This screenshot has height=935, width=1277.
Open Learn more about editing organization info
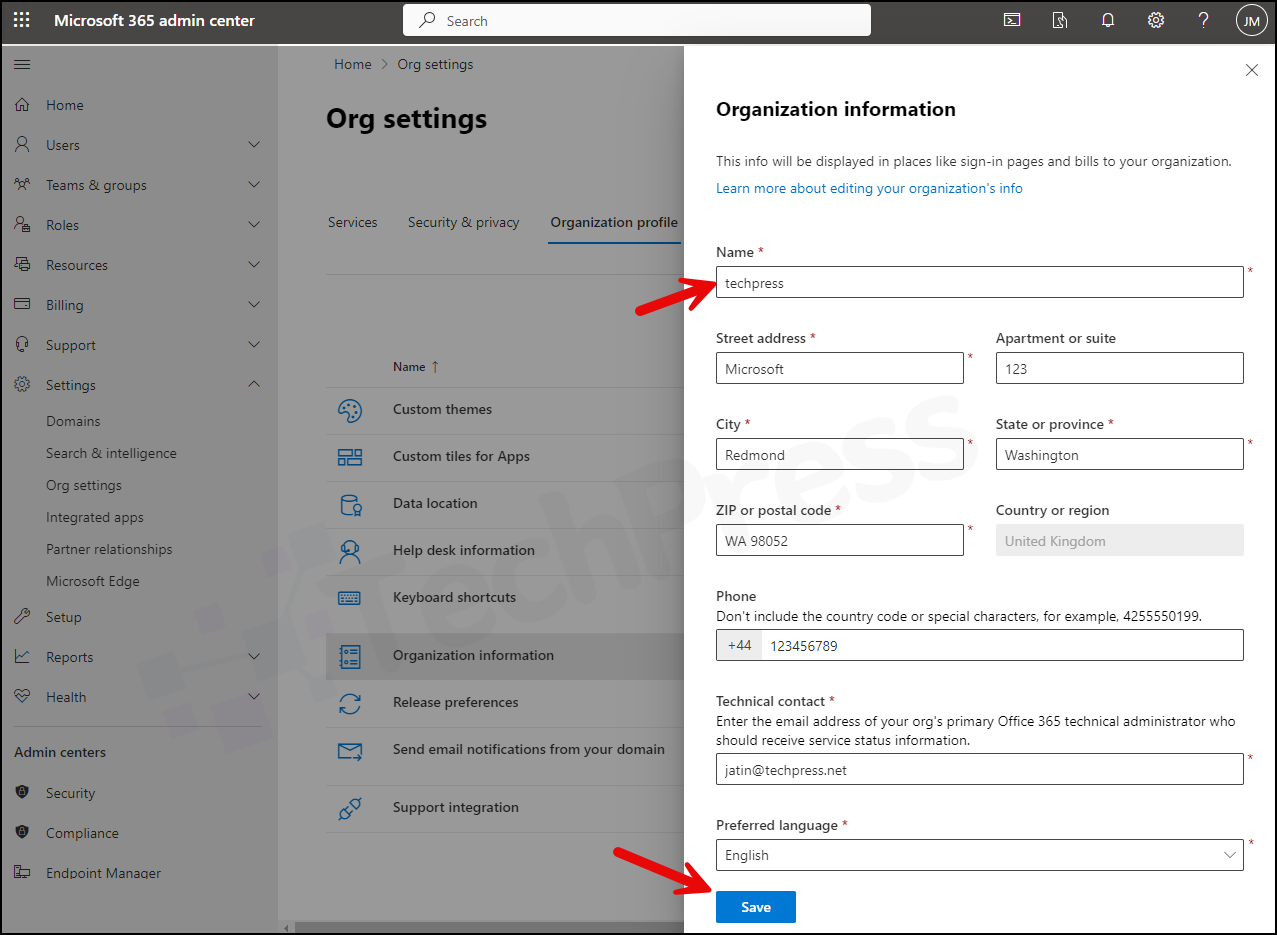click(869, 188)
